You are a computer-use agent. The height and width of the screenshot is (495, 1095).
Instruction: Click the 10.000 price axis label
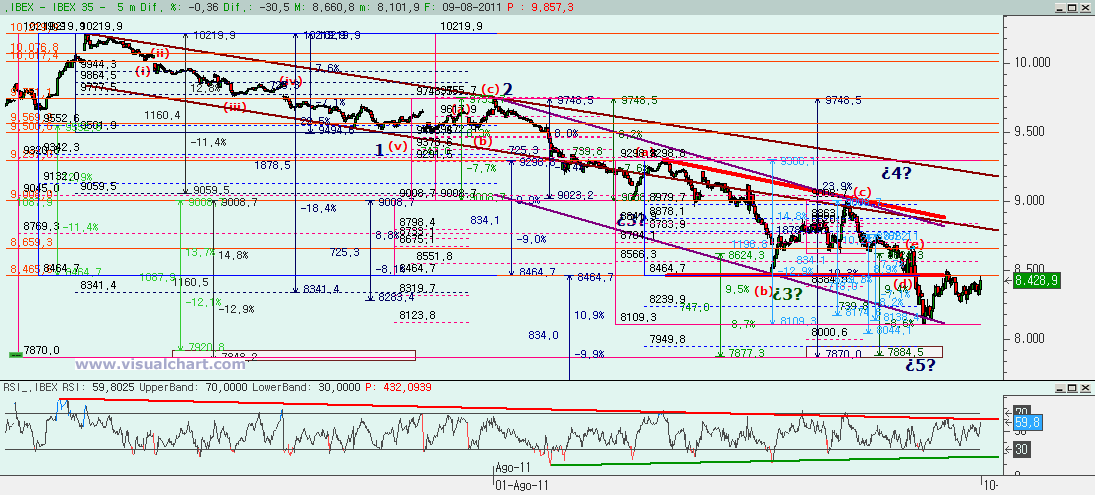(x=1031, y=63)
